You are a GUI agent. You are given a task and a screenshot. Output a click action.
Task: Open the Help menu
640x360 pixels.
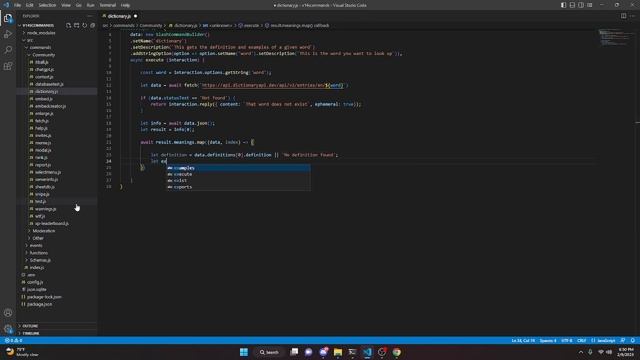click(x=125, y=5)
